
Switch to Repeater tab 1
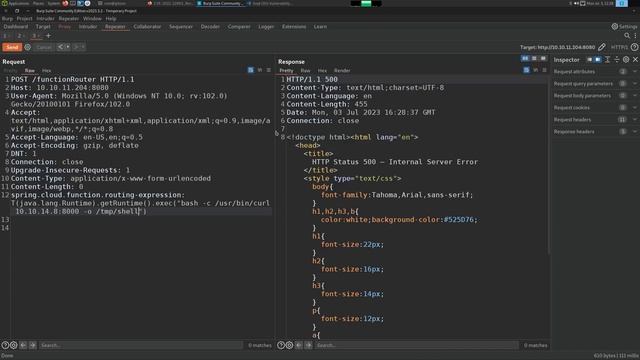tap(6, 36)
